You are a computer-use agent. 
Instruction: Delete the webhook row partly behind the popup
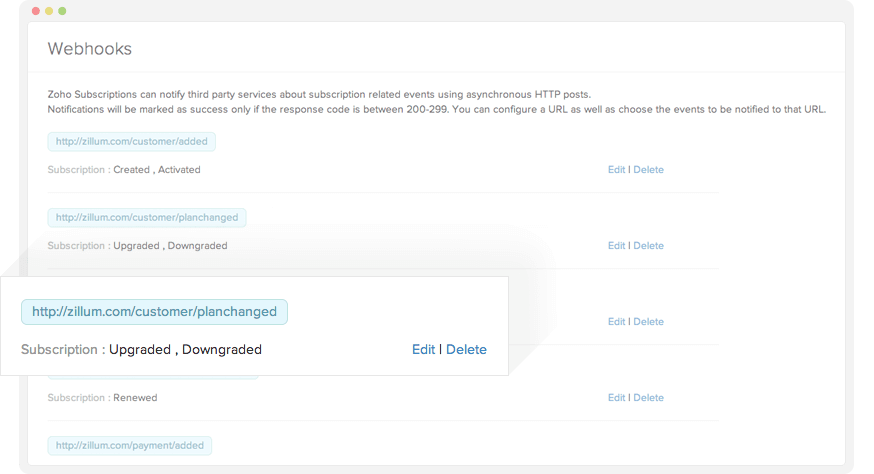648,322
